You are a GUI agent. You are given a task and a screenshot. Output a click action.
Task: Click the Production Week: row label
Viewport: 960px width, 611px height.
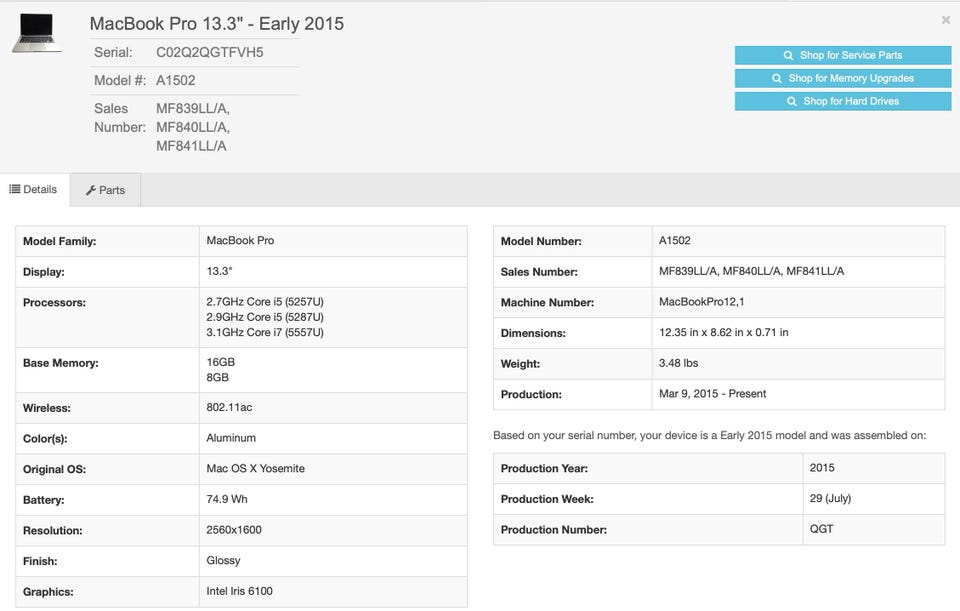click(547, 499)
